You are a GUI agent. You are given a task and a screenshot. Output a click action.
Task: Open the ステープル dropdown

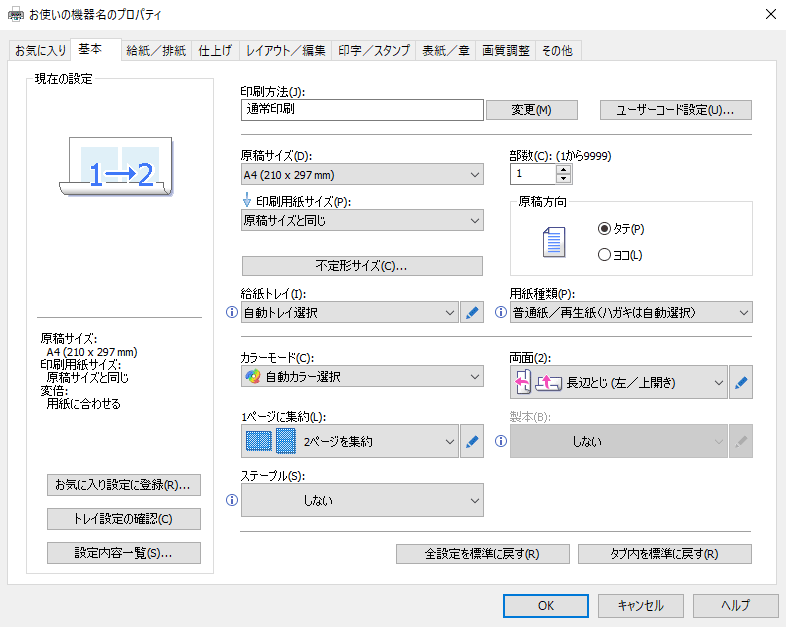point(362,500)
